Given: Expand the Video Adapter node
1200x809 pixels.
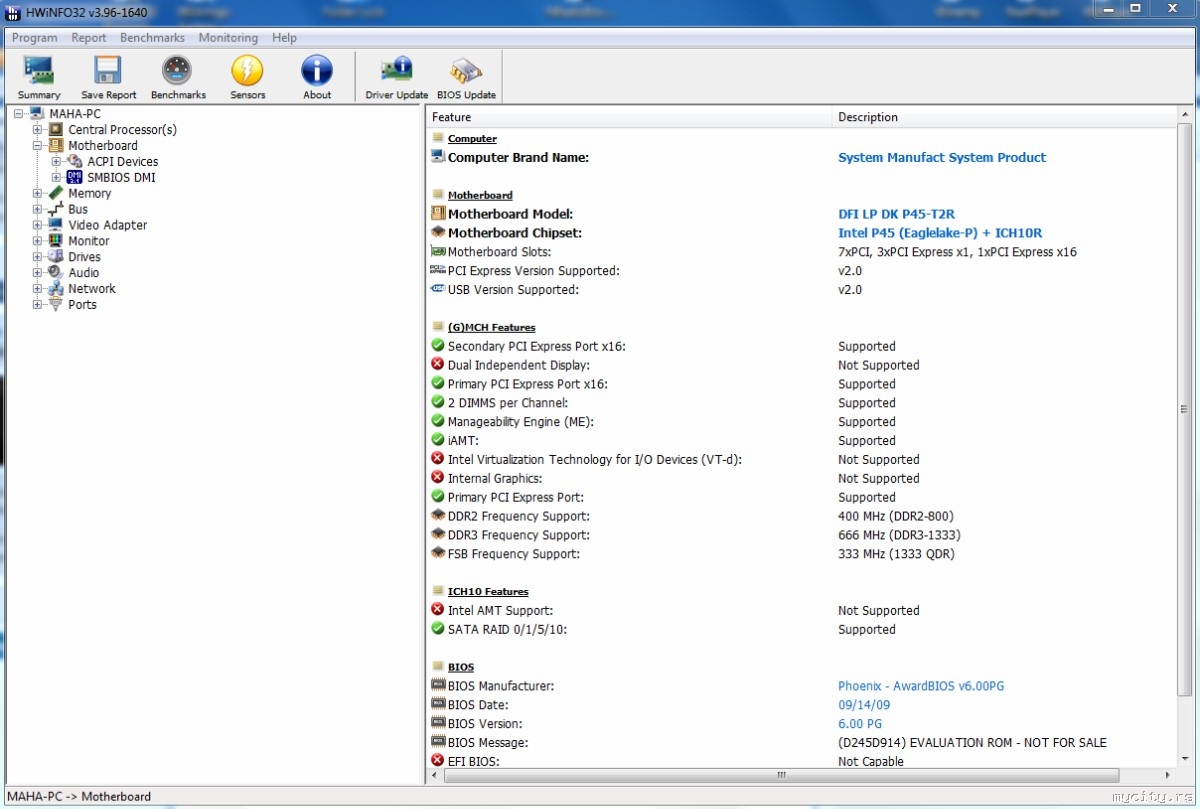Looking at the screenshot, I should (37, 225).
